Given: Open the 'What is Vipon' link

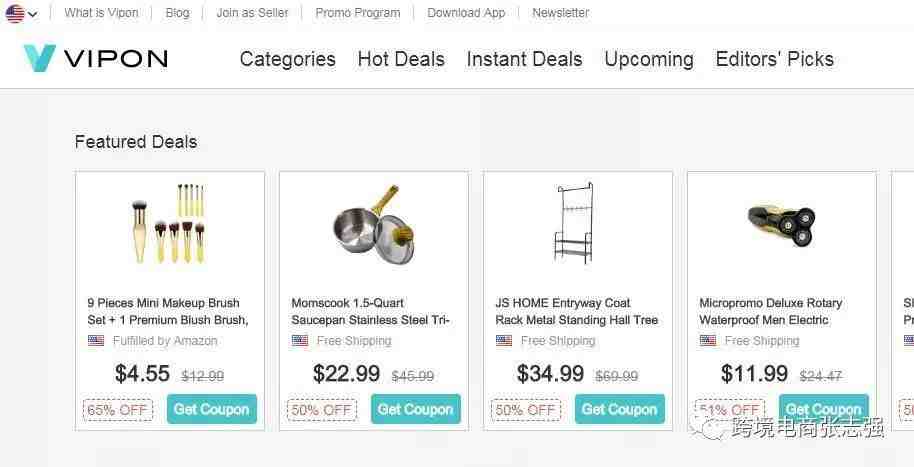Looking at the screenshot, I should (x=101, y=13).
